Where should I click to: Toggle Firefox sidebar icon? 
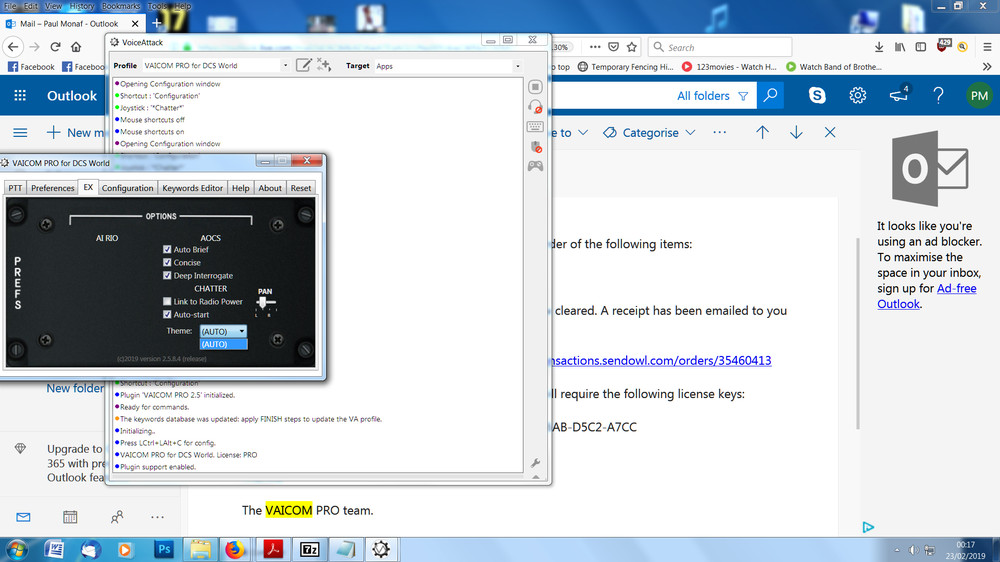[x=920, y=47]
